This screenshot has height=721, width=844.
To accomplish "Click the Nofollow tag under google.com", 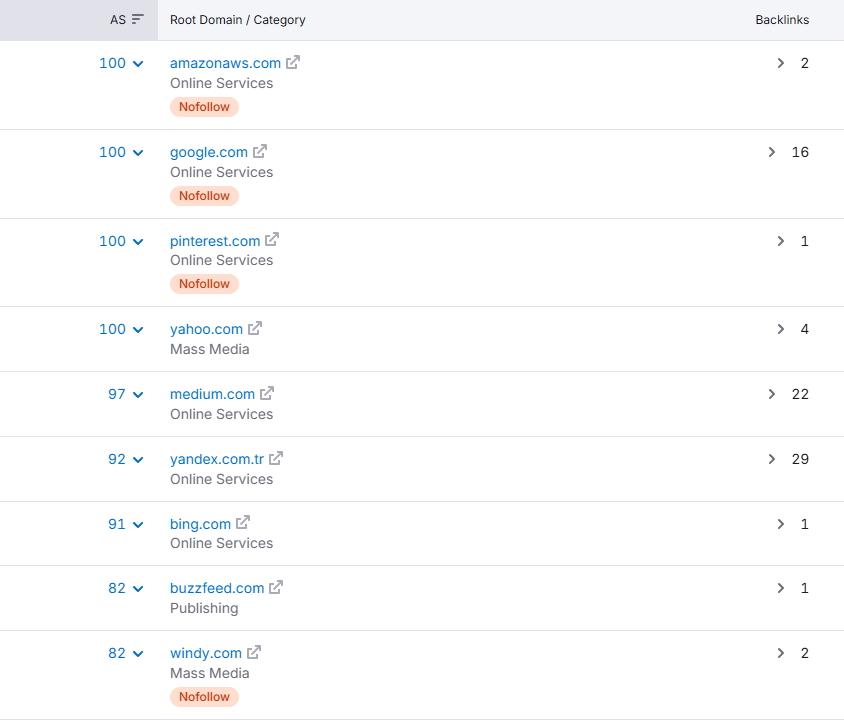I will tap(205, 195).
